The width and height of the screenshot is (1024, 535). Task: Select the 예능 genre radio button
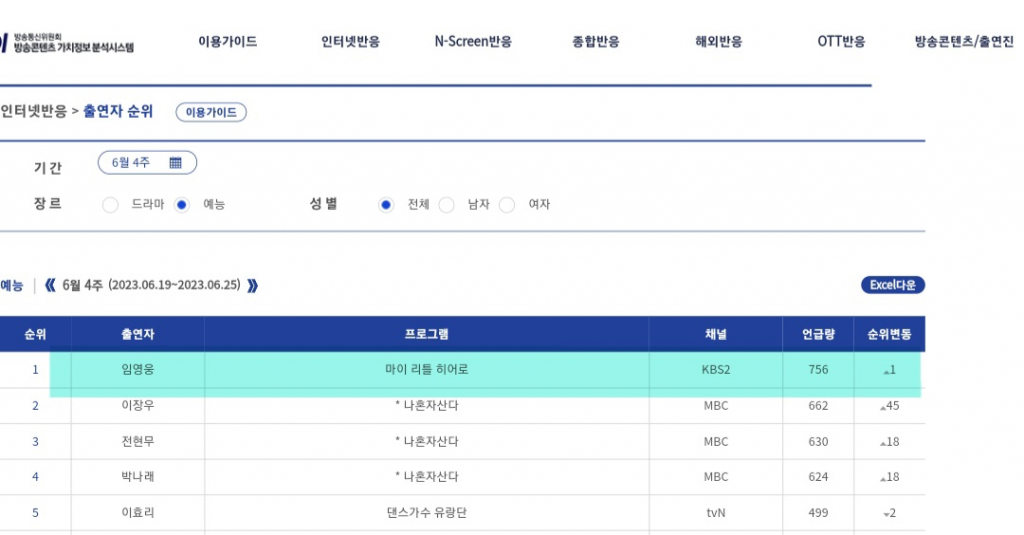[x=182, y=205]
